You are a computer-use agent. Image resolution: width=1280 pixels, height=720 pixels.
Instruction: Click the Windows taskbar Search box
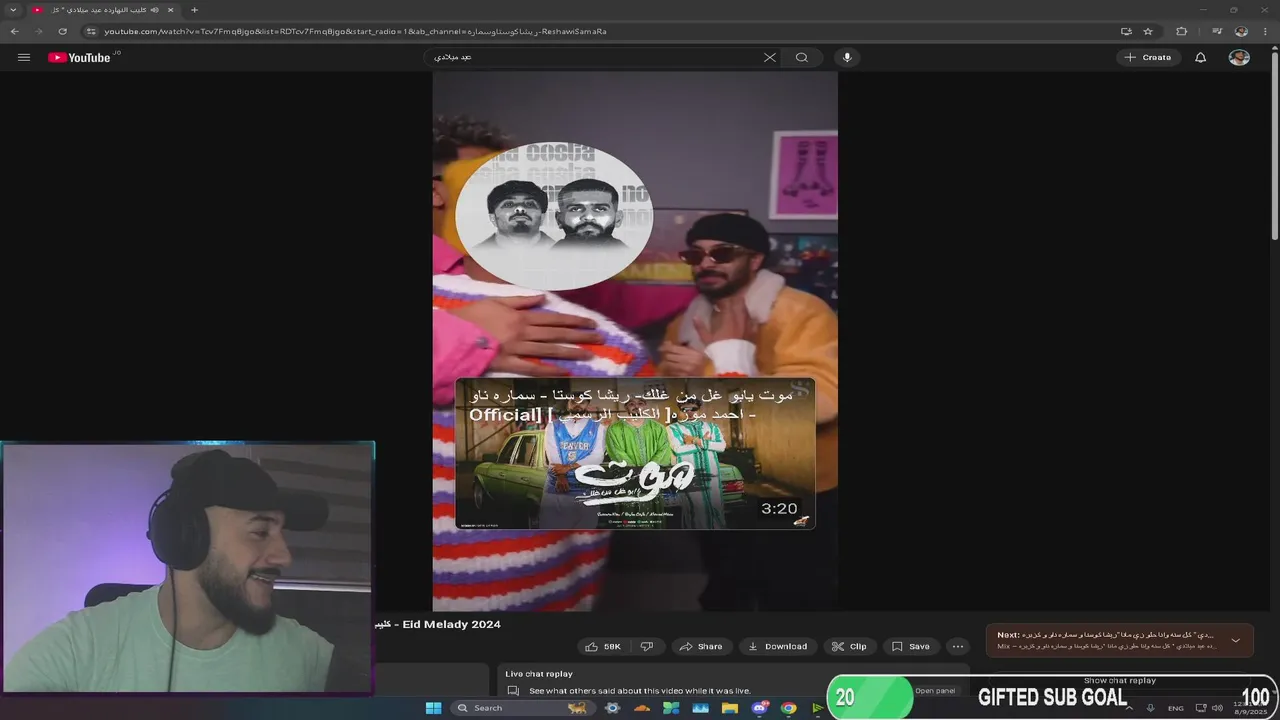520,708
